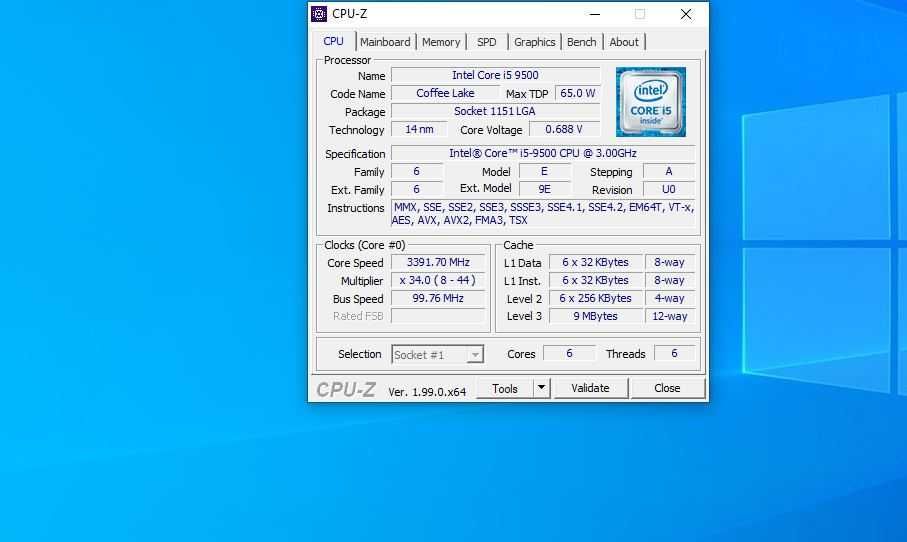Select the CPU tab
907x542 pixels.
333,41
